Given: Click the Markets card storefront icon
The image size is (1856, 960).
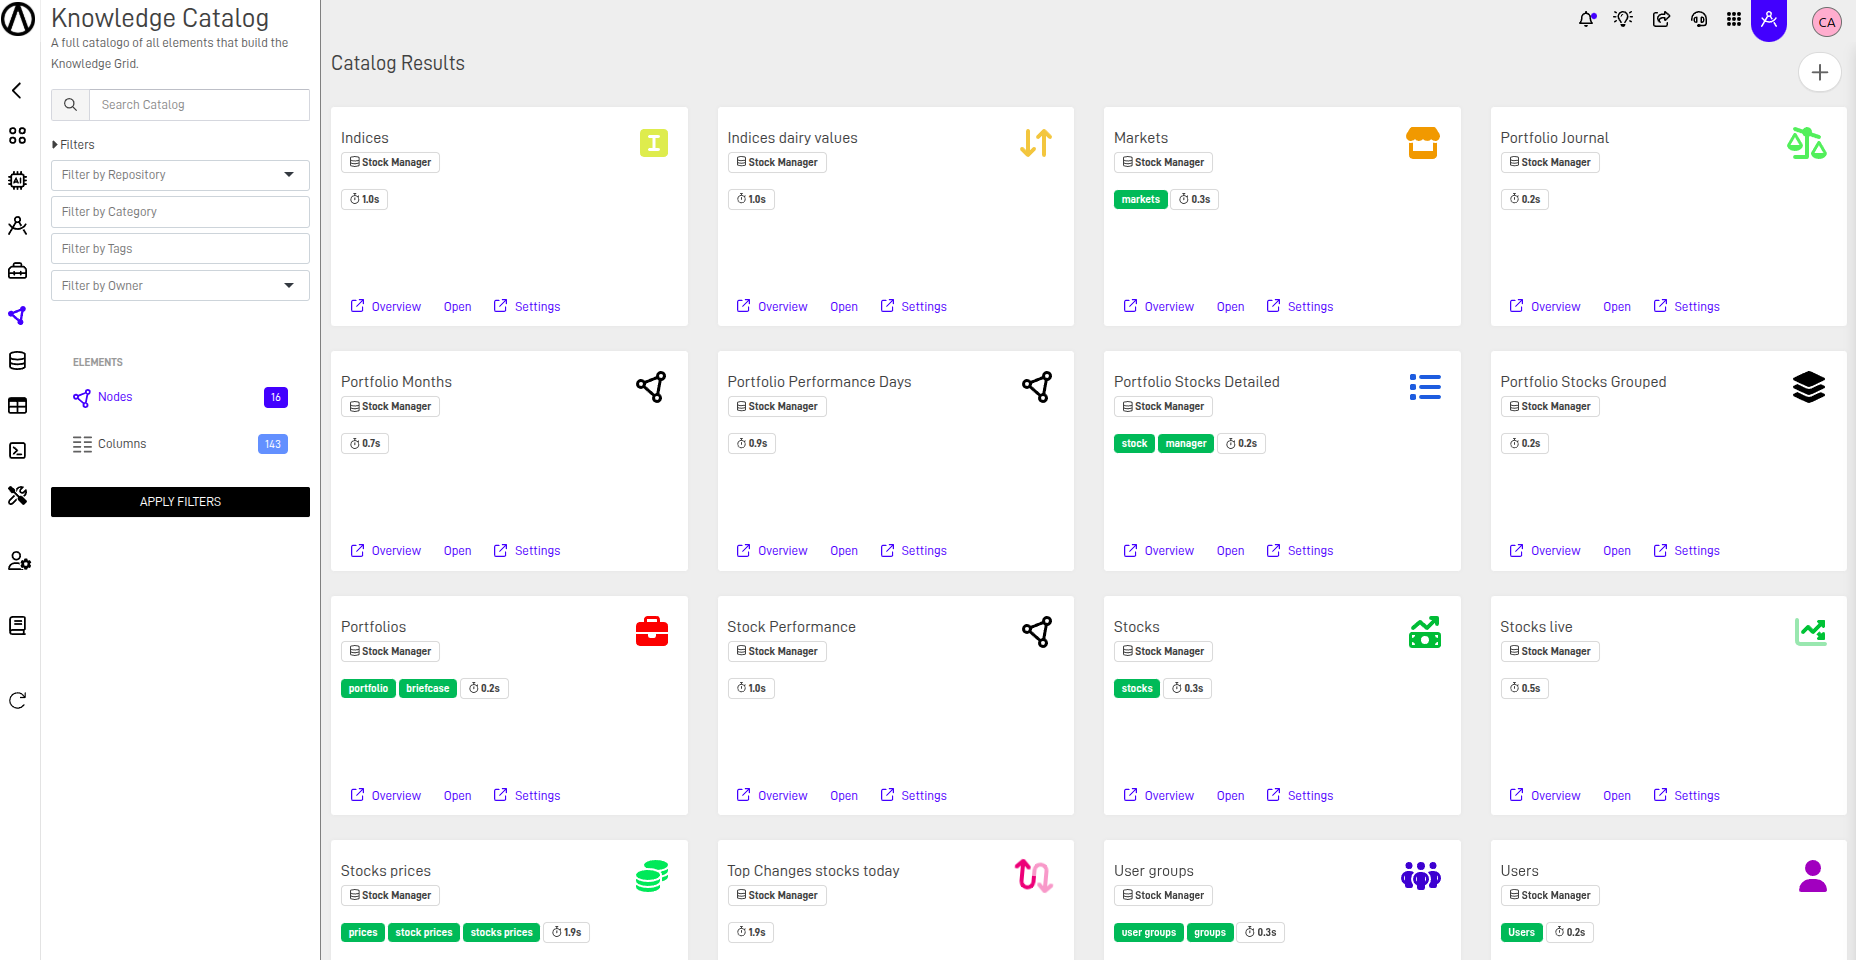Looking at the screenshot, I should (x=1423, y=143).
